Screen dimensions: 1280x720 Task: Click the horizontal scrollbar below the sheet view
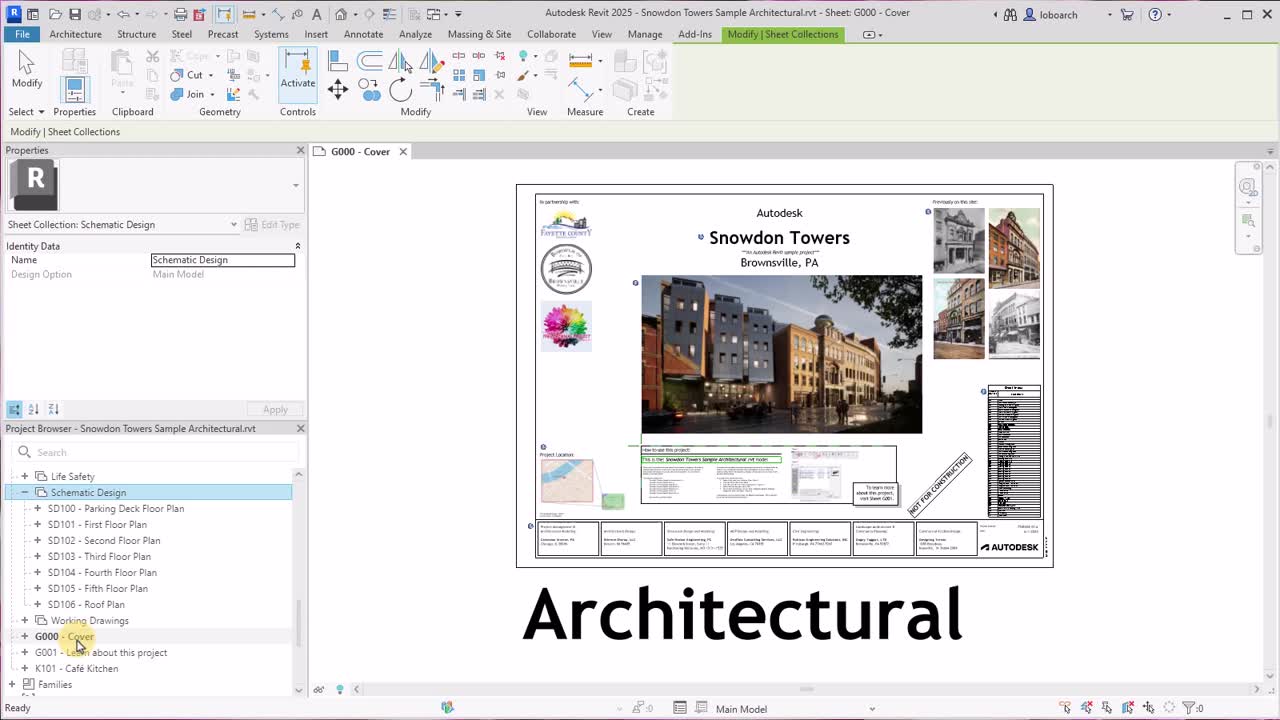(806, 689)
